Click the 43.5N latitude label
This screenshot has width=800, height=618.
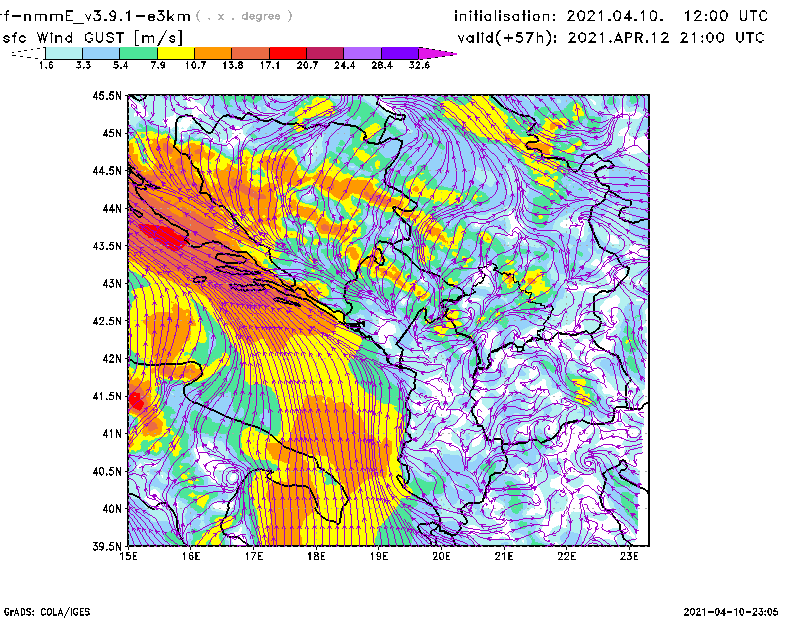[107, 246]
